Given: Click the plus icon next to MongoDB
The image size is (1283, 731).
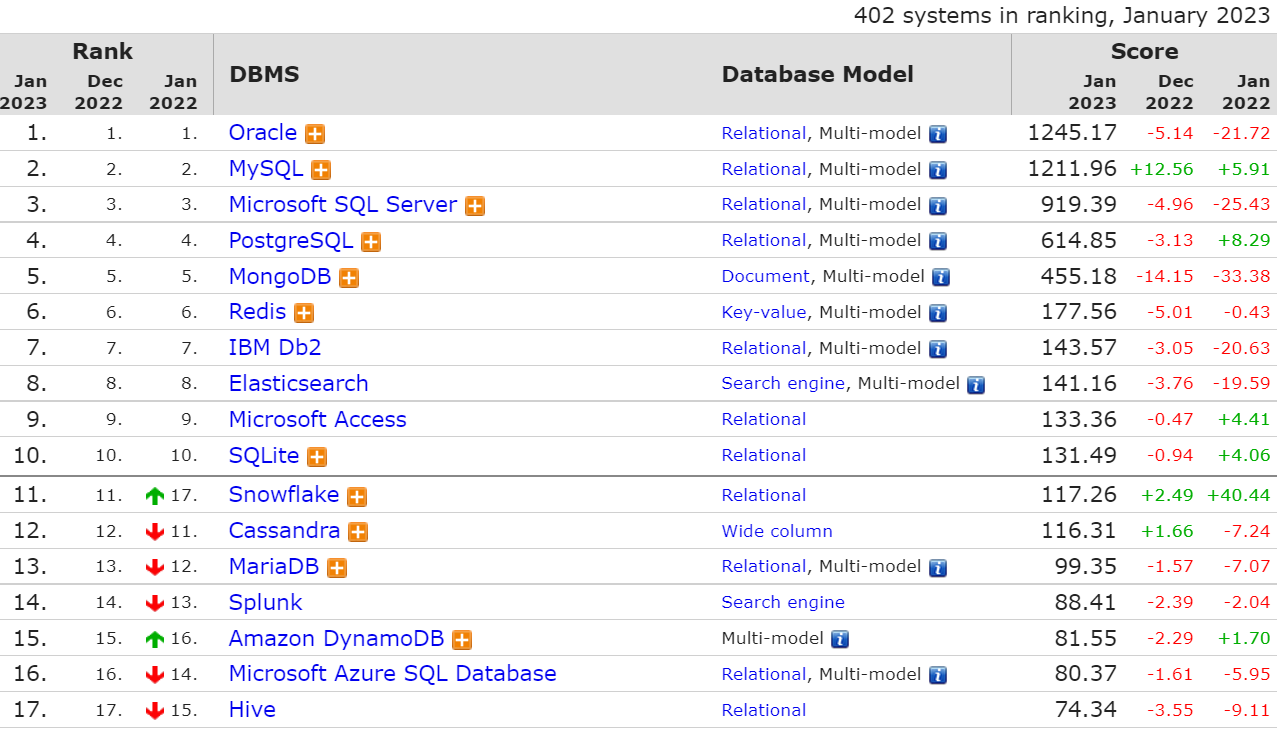Looking at the screenshot, I should coord(349,278).
